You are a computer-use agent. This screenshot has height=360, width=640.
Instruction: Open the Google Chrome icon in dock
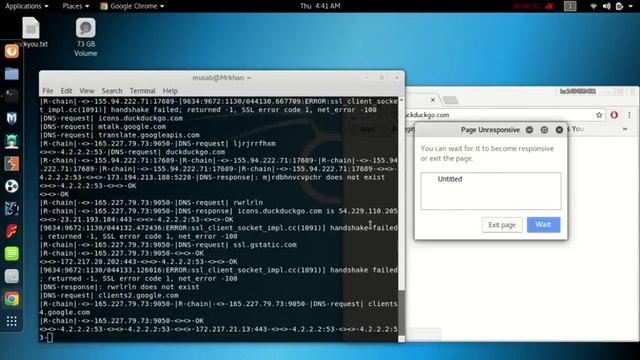coord(11,299)
